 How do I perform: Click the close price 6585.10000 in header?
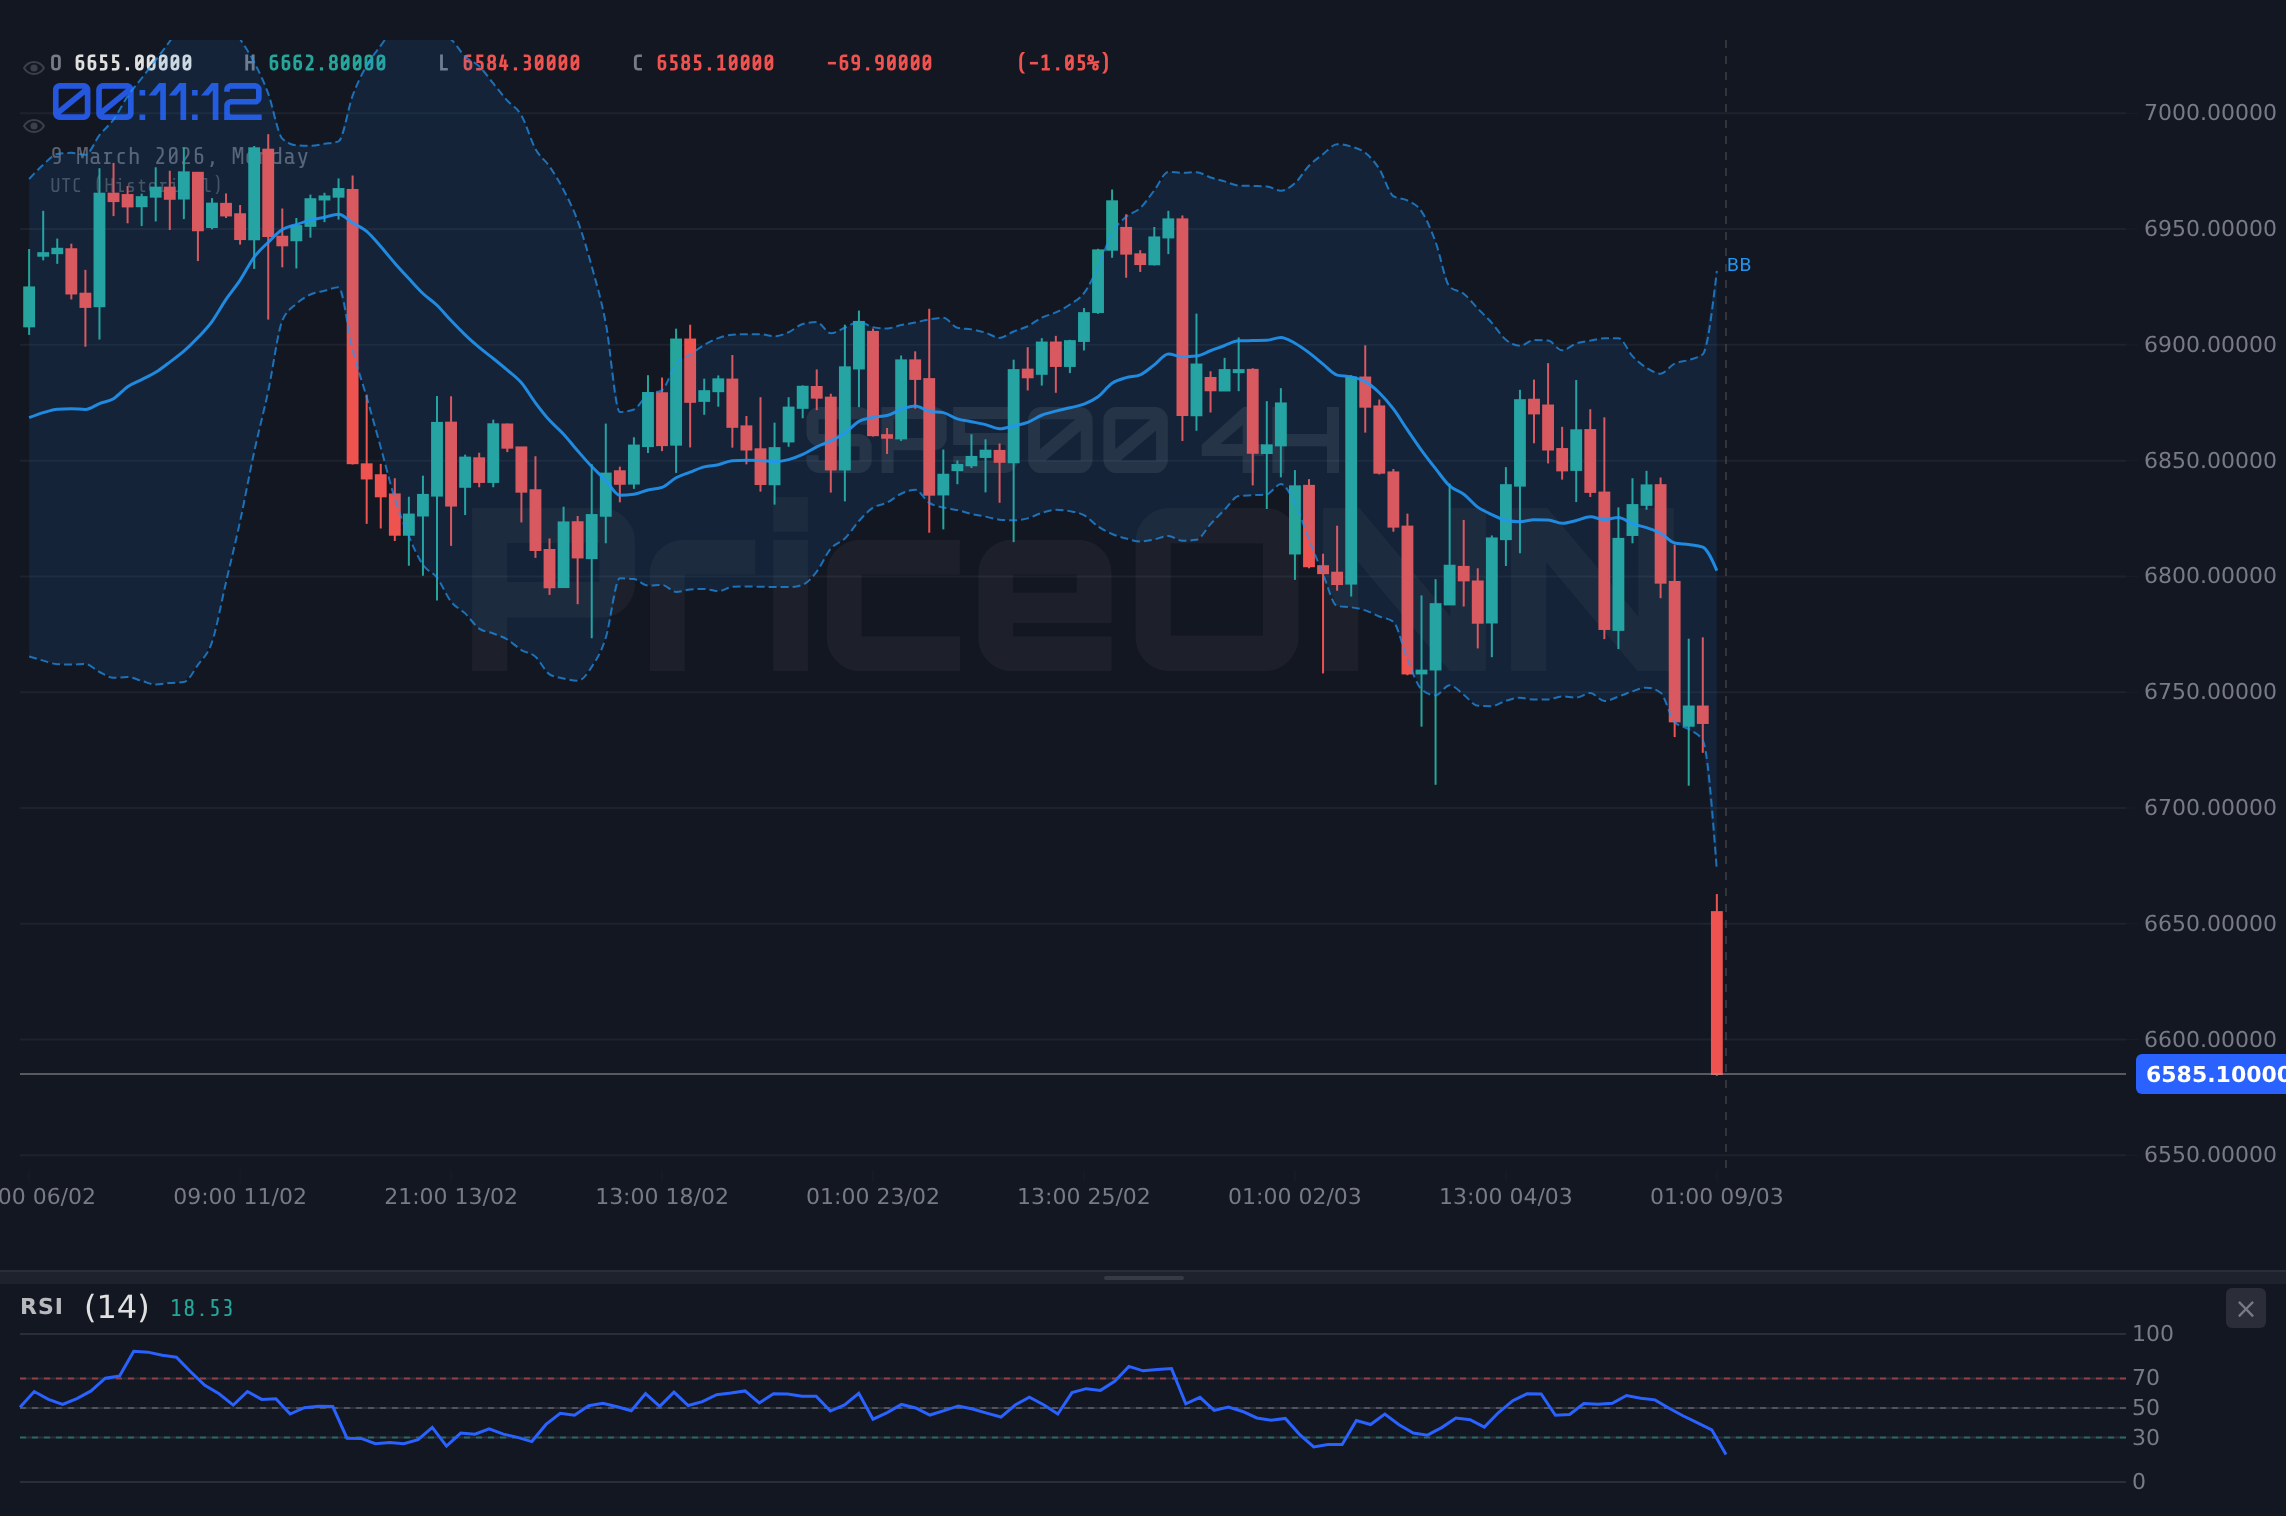pos(715,63)
